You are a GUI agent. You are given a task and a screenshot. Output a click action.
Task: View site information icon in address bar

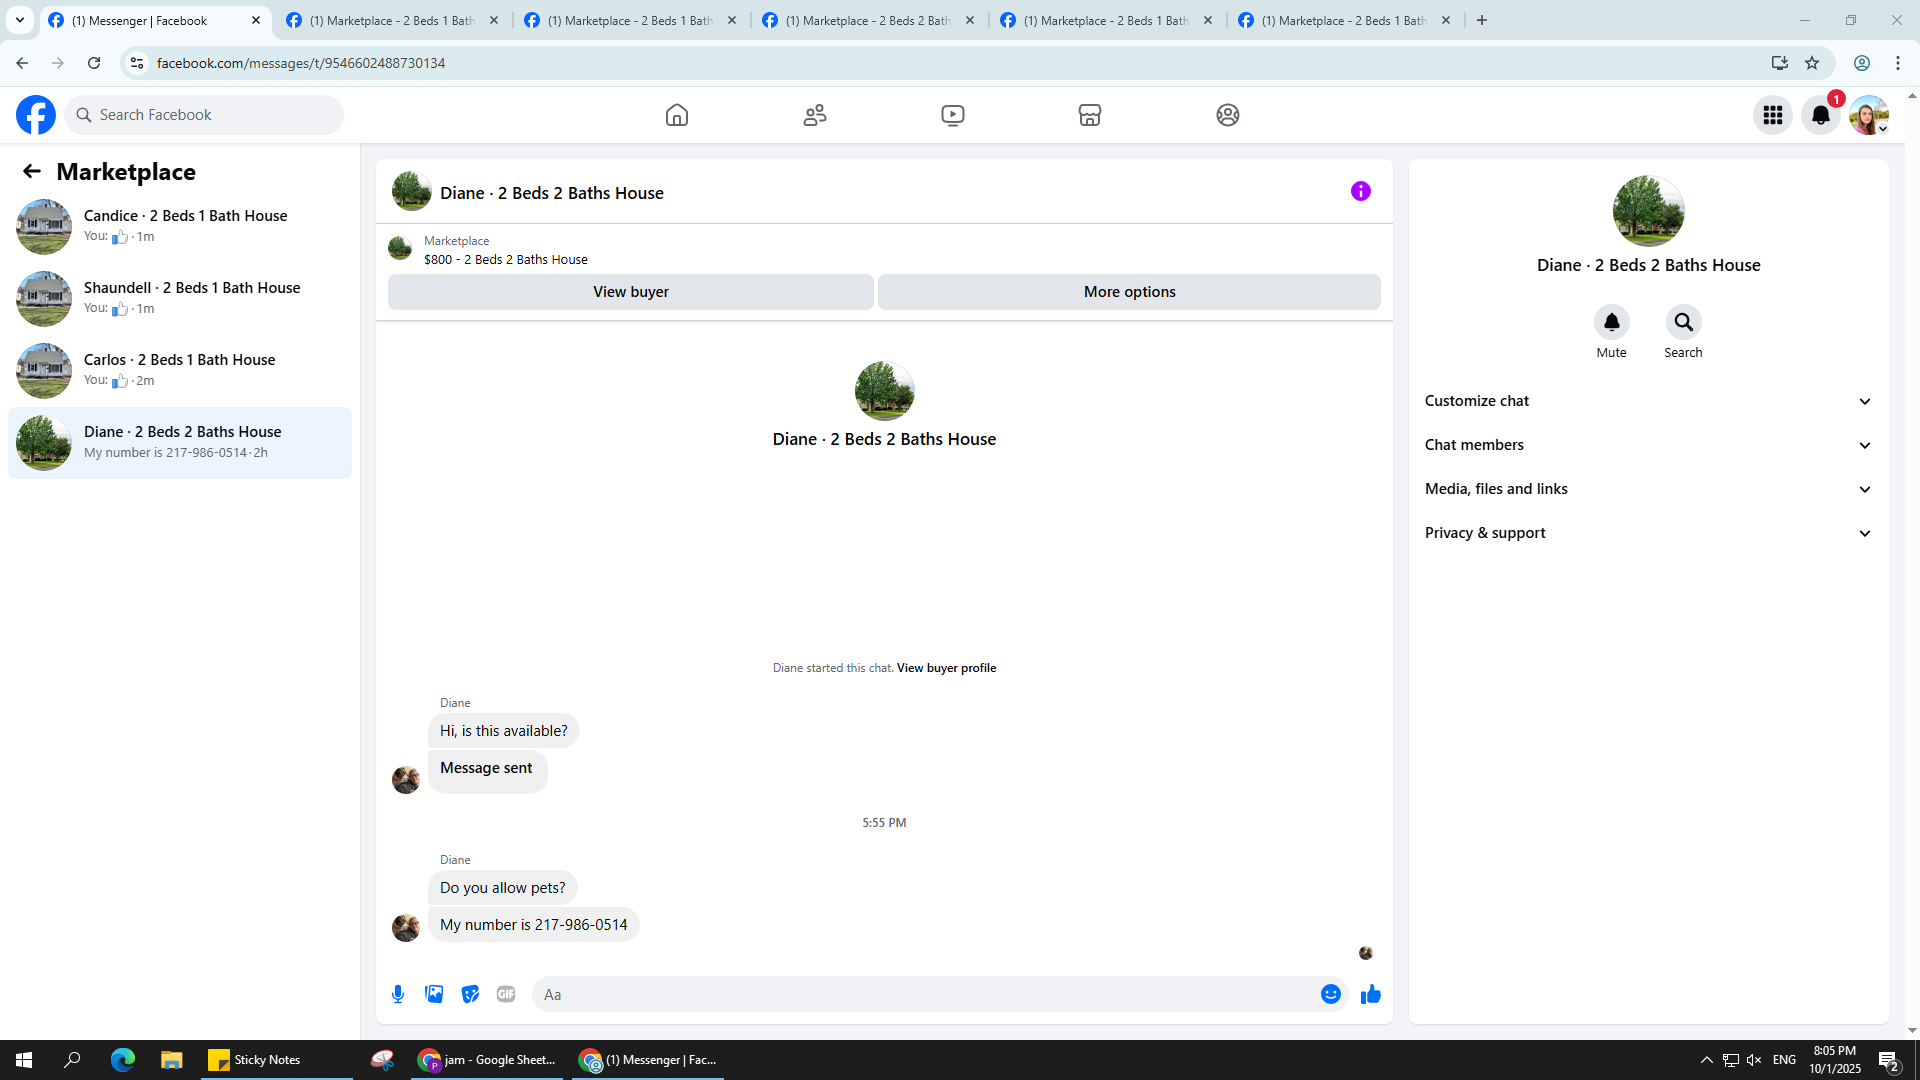[x=137, y=63]
